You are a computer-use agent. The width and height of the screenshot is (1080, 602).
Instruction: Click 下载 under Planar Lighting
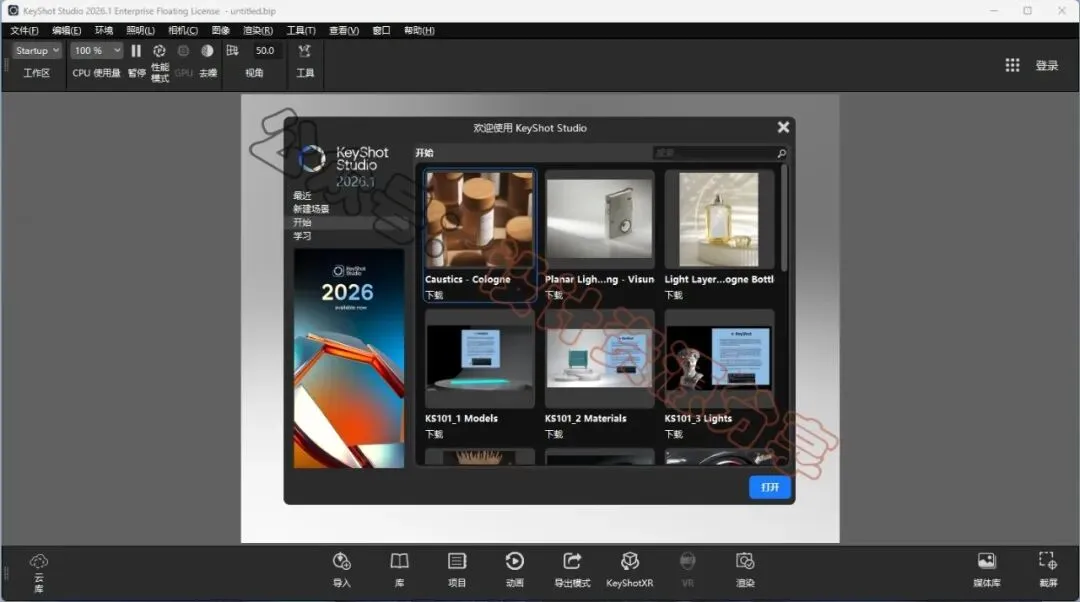(x=554, y=295)
